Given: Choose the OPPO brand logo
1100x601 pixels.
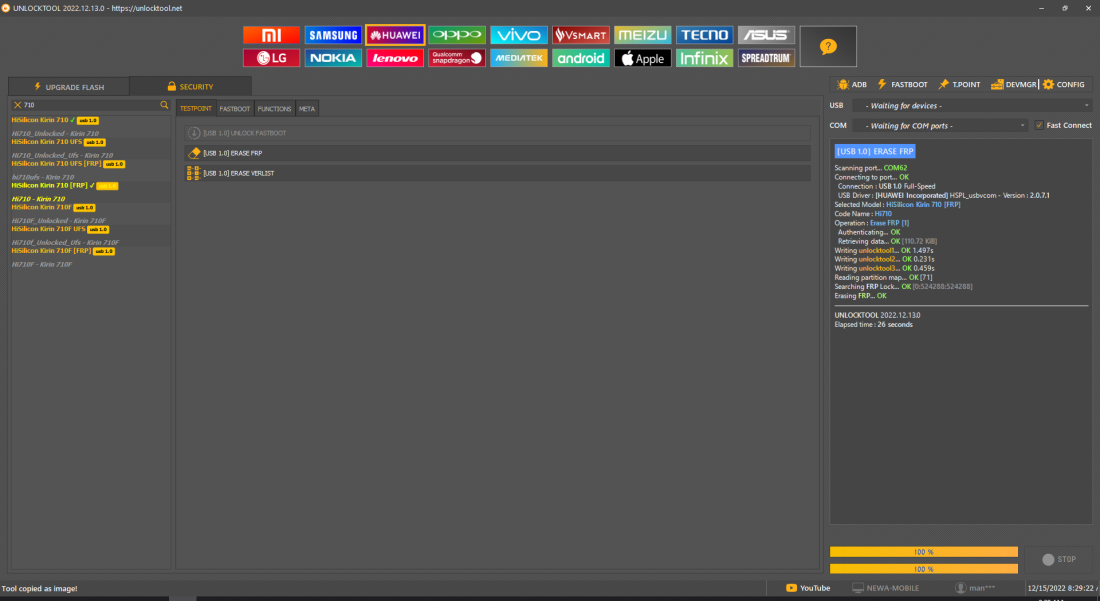Looking at the screenshot, I should (457, 35).
